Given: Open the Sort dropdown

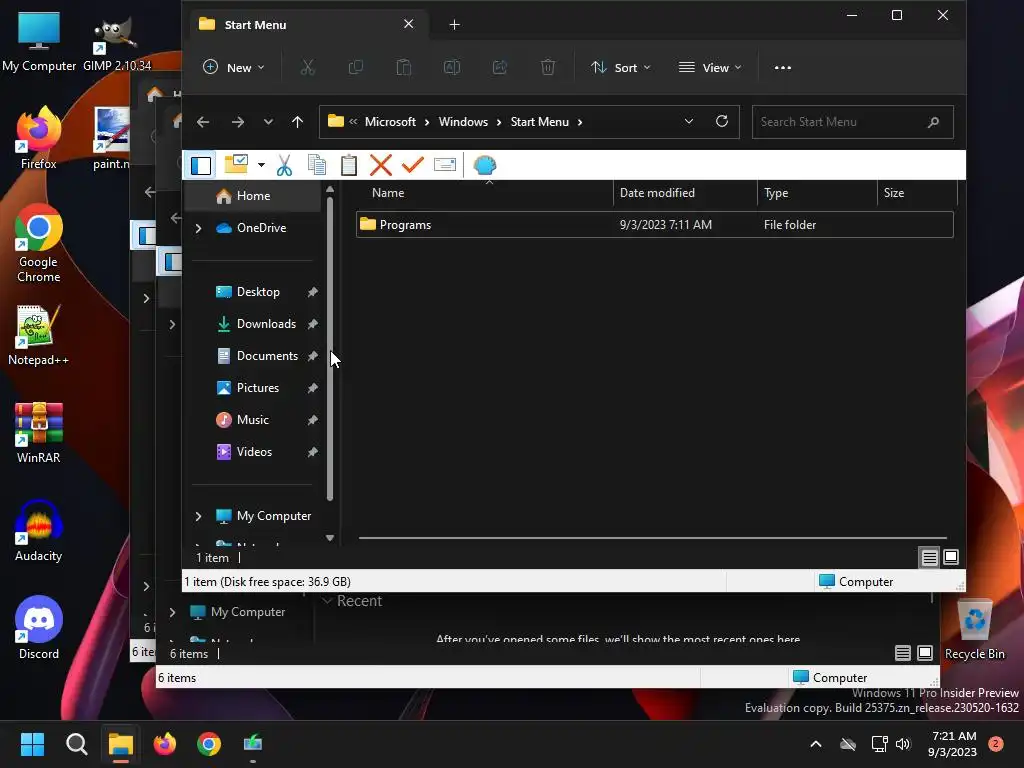Looking at the screenshot, I should click(x=620, y=67).
